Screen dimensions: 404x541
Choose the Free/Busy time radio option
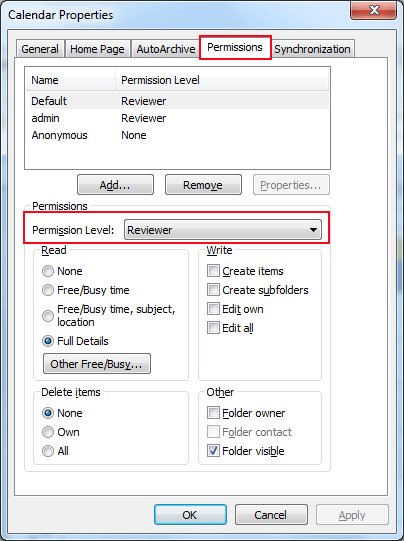point(48,290)
